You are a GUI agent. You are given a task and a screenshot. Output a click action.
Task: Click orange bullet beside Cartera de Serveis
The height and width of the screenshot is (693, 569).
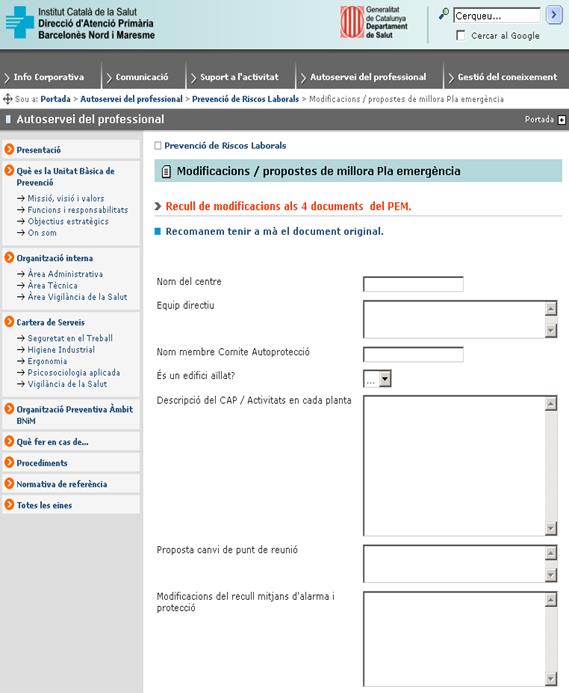click(9, 321)
